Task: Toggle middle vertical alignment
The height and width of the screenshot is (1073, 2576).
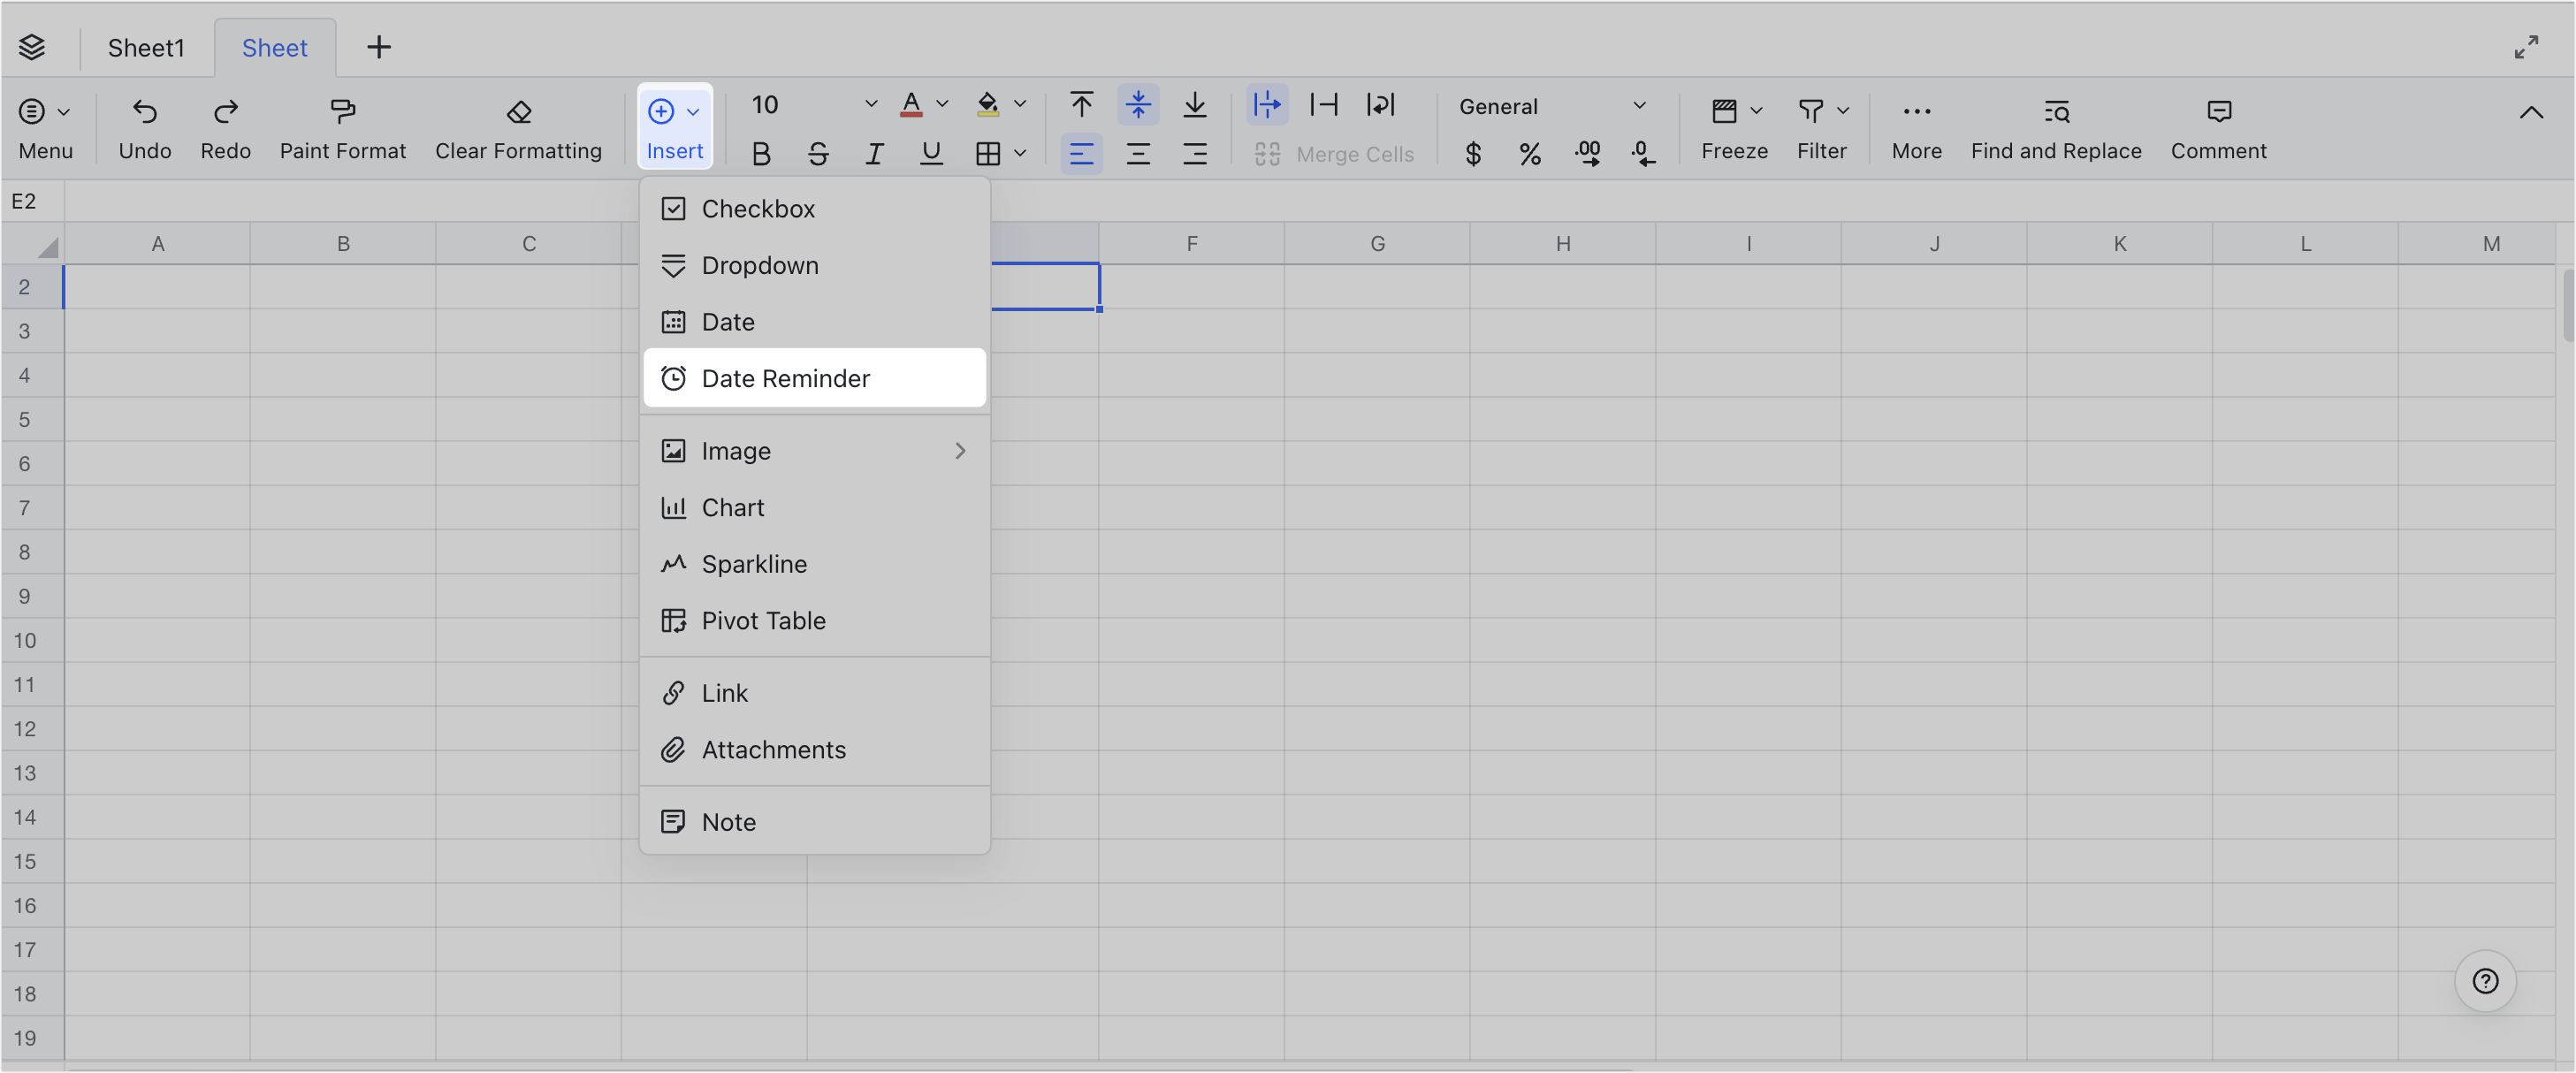Action: pyautogui.click(x=1138, y=104)
